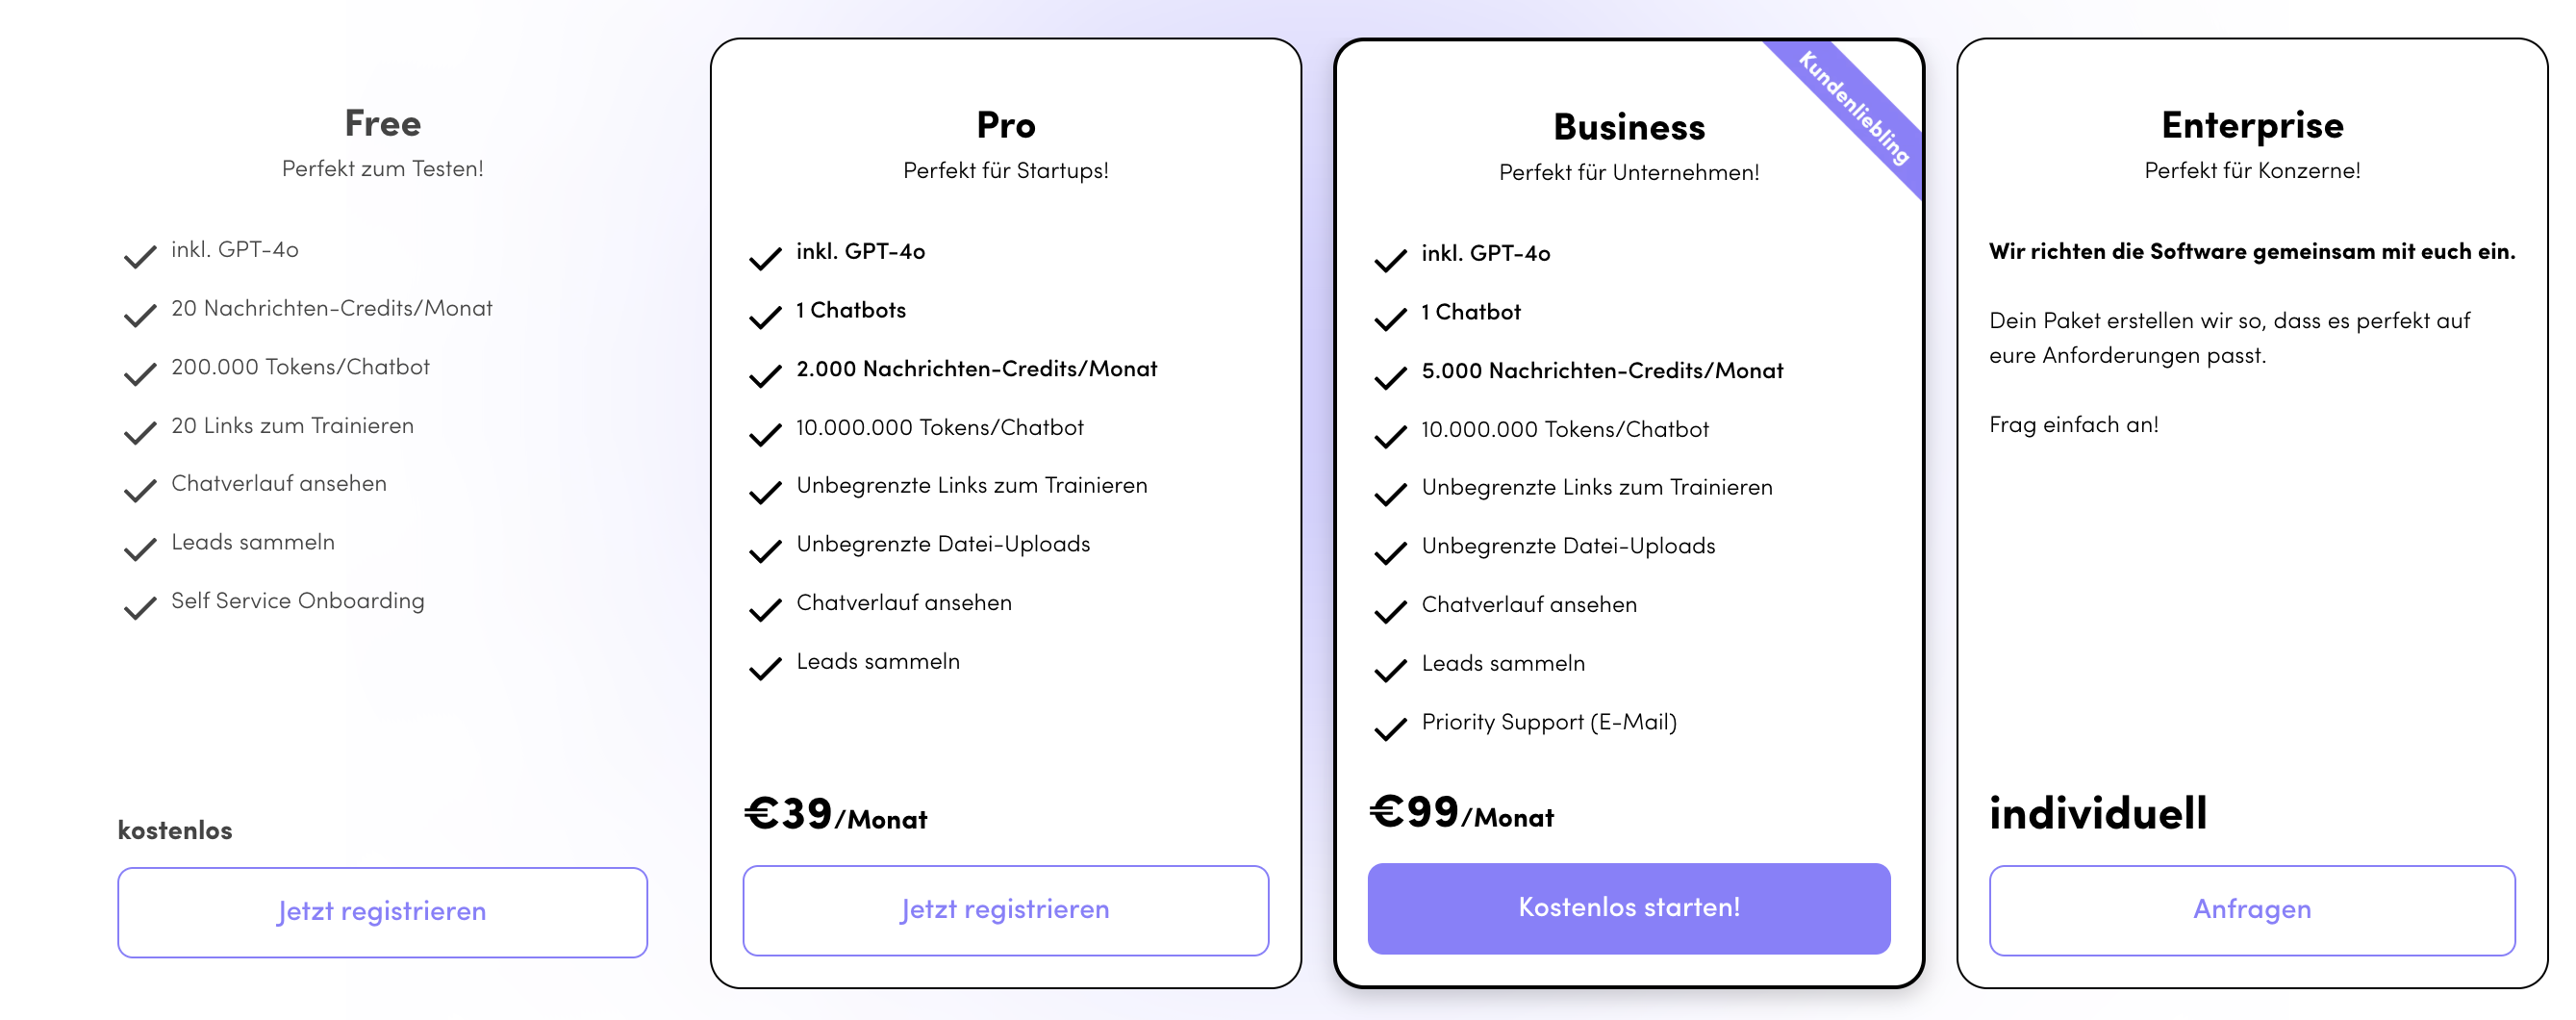Click the checkmark beside Pro's 'Unbegrenzte Datei-Uploads'
Viewport: 2576px width, 1020px height.
click(x=765, y=550)
